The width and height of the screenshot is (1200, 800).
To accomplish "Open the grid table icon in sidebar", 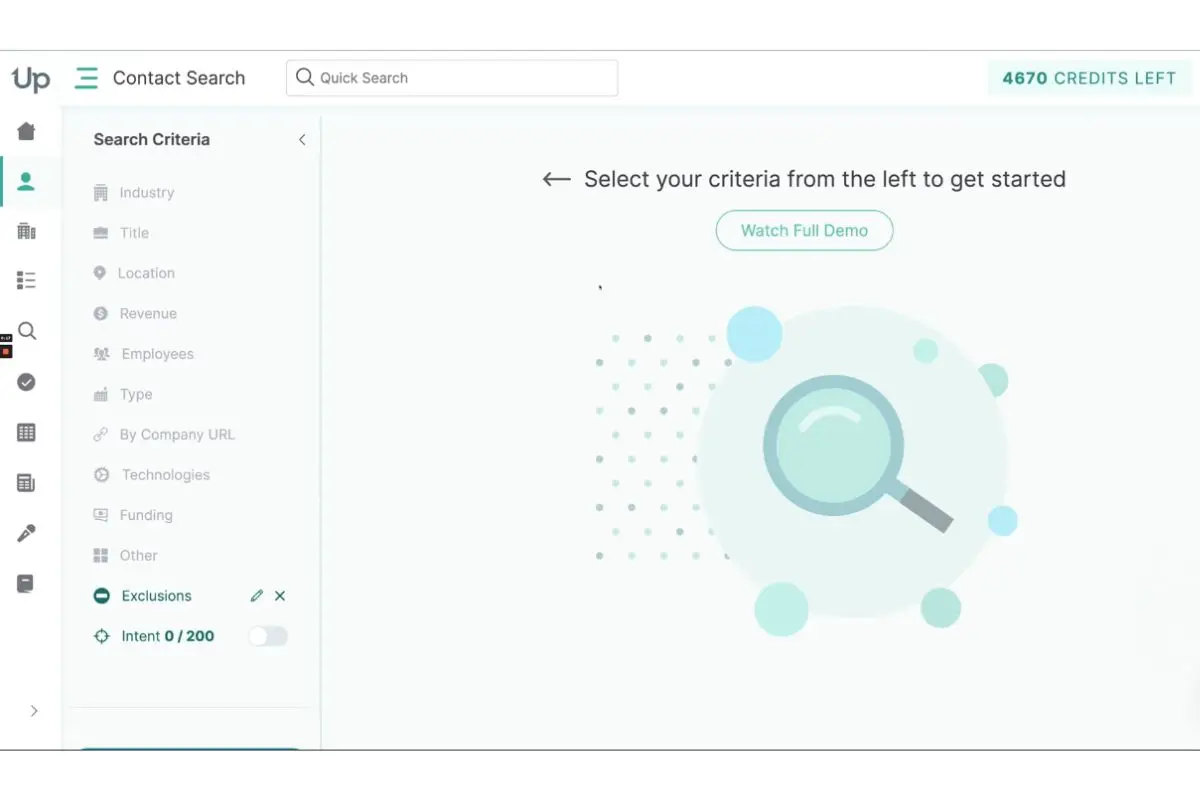I will (x=26, y=432).
